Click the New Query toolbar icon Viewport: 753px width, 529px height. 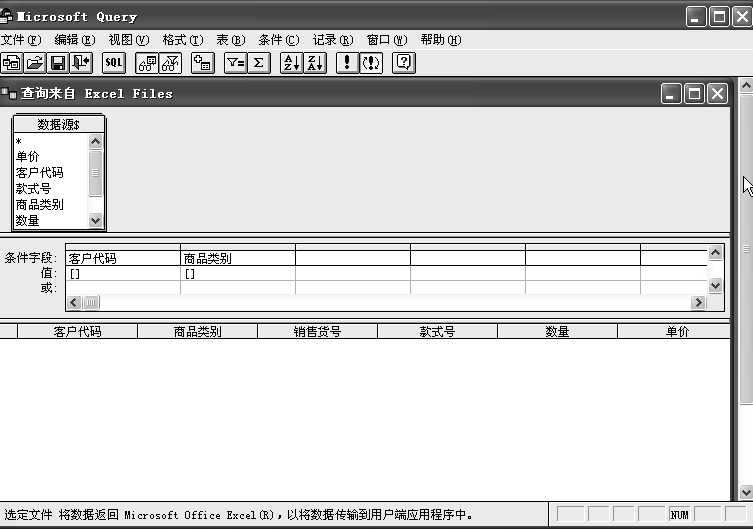pyautogui.click(x=12, y=63)
